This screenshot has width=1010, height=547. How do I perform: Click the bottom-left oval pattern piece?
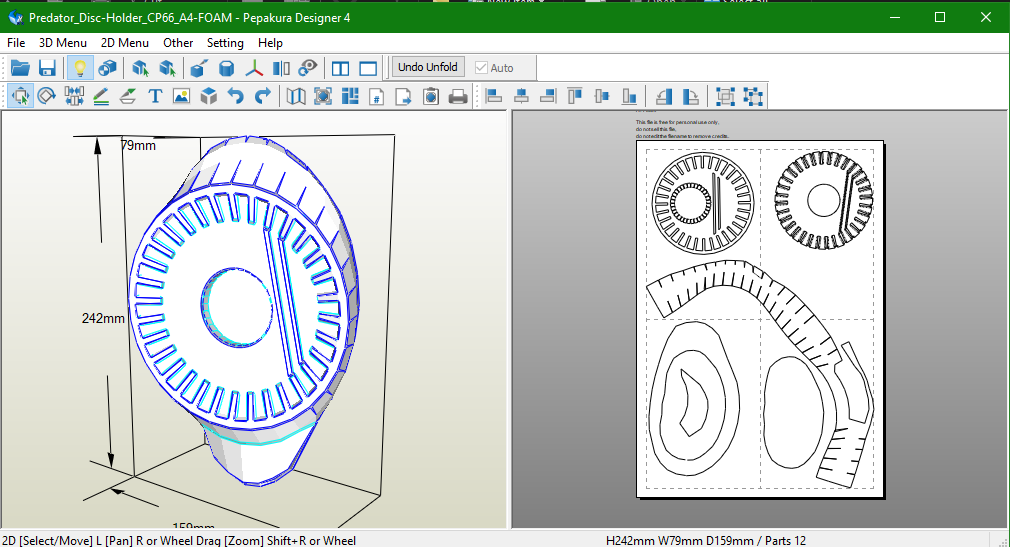[x=694, y=399]
